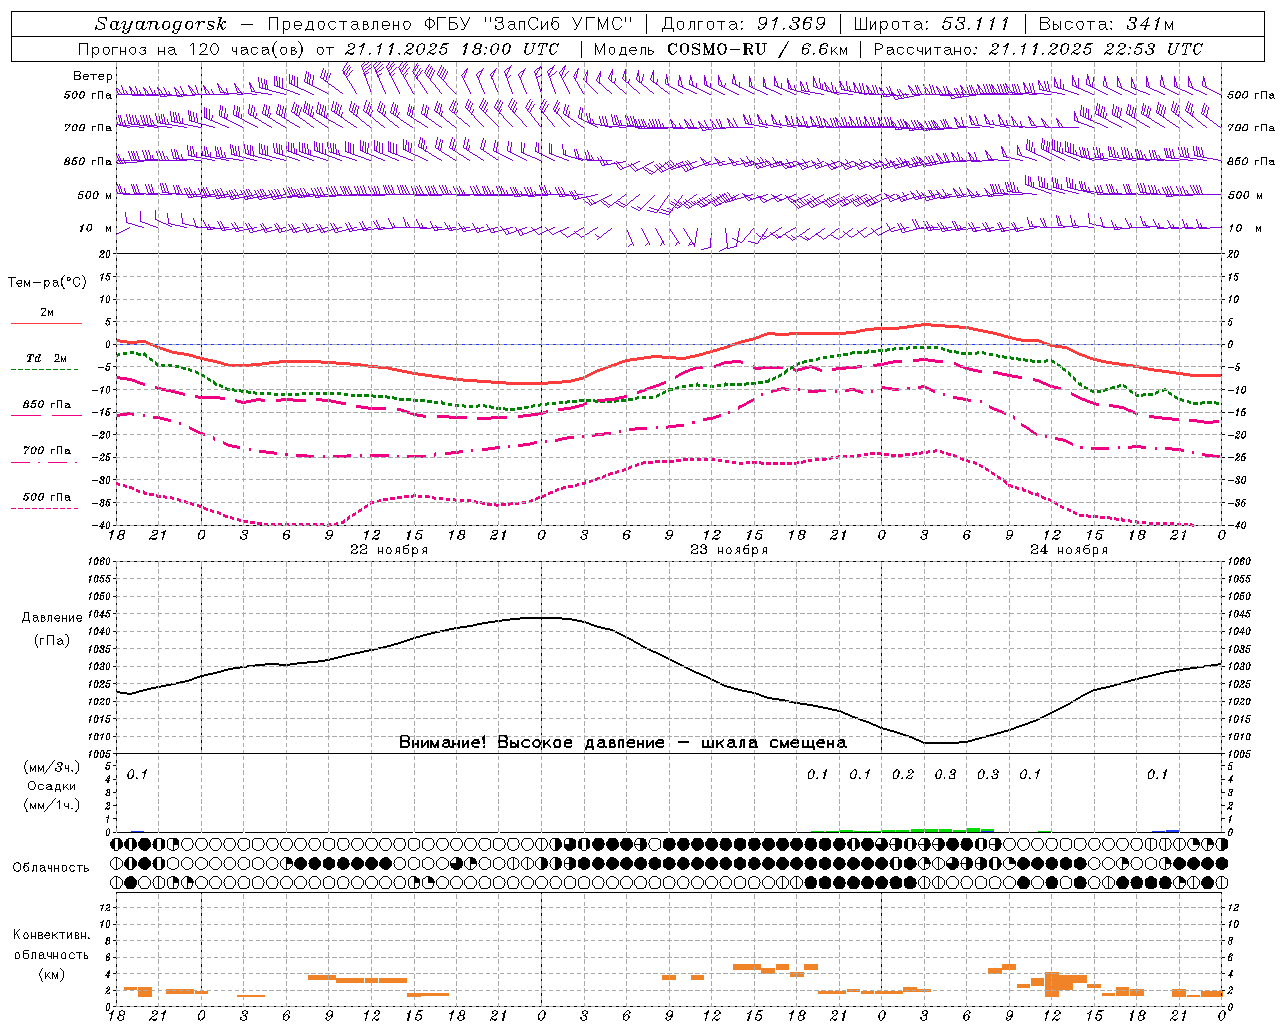Click the 'Давление' pressure chart label

tap(52, 618)
